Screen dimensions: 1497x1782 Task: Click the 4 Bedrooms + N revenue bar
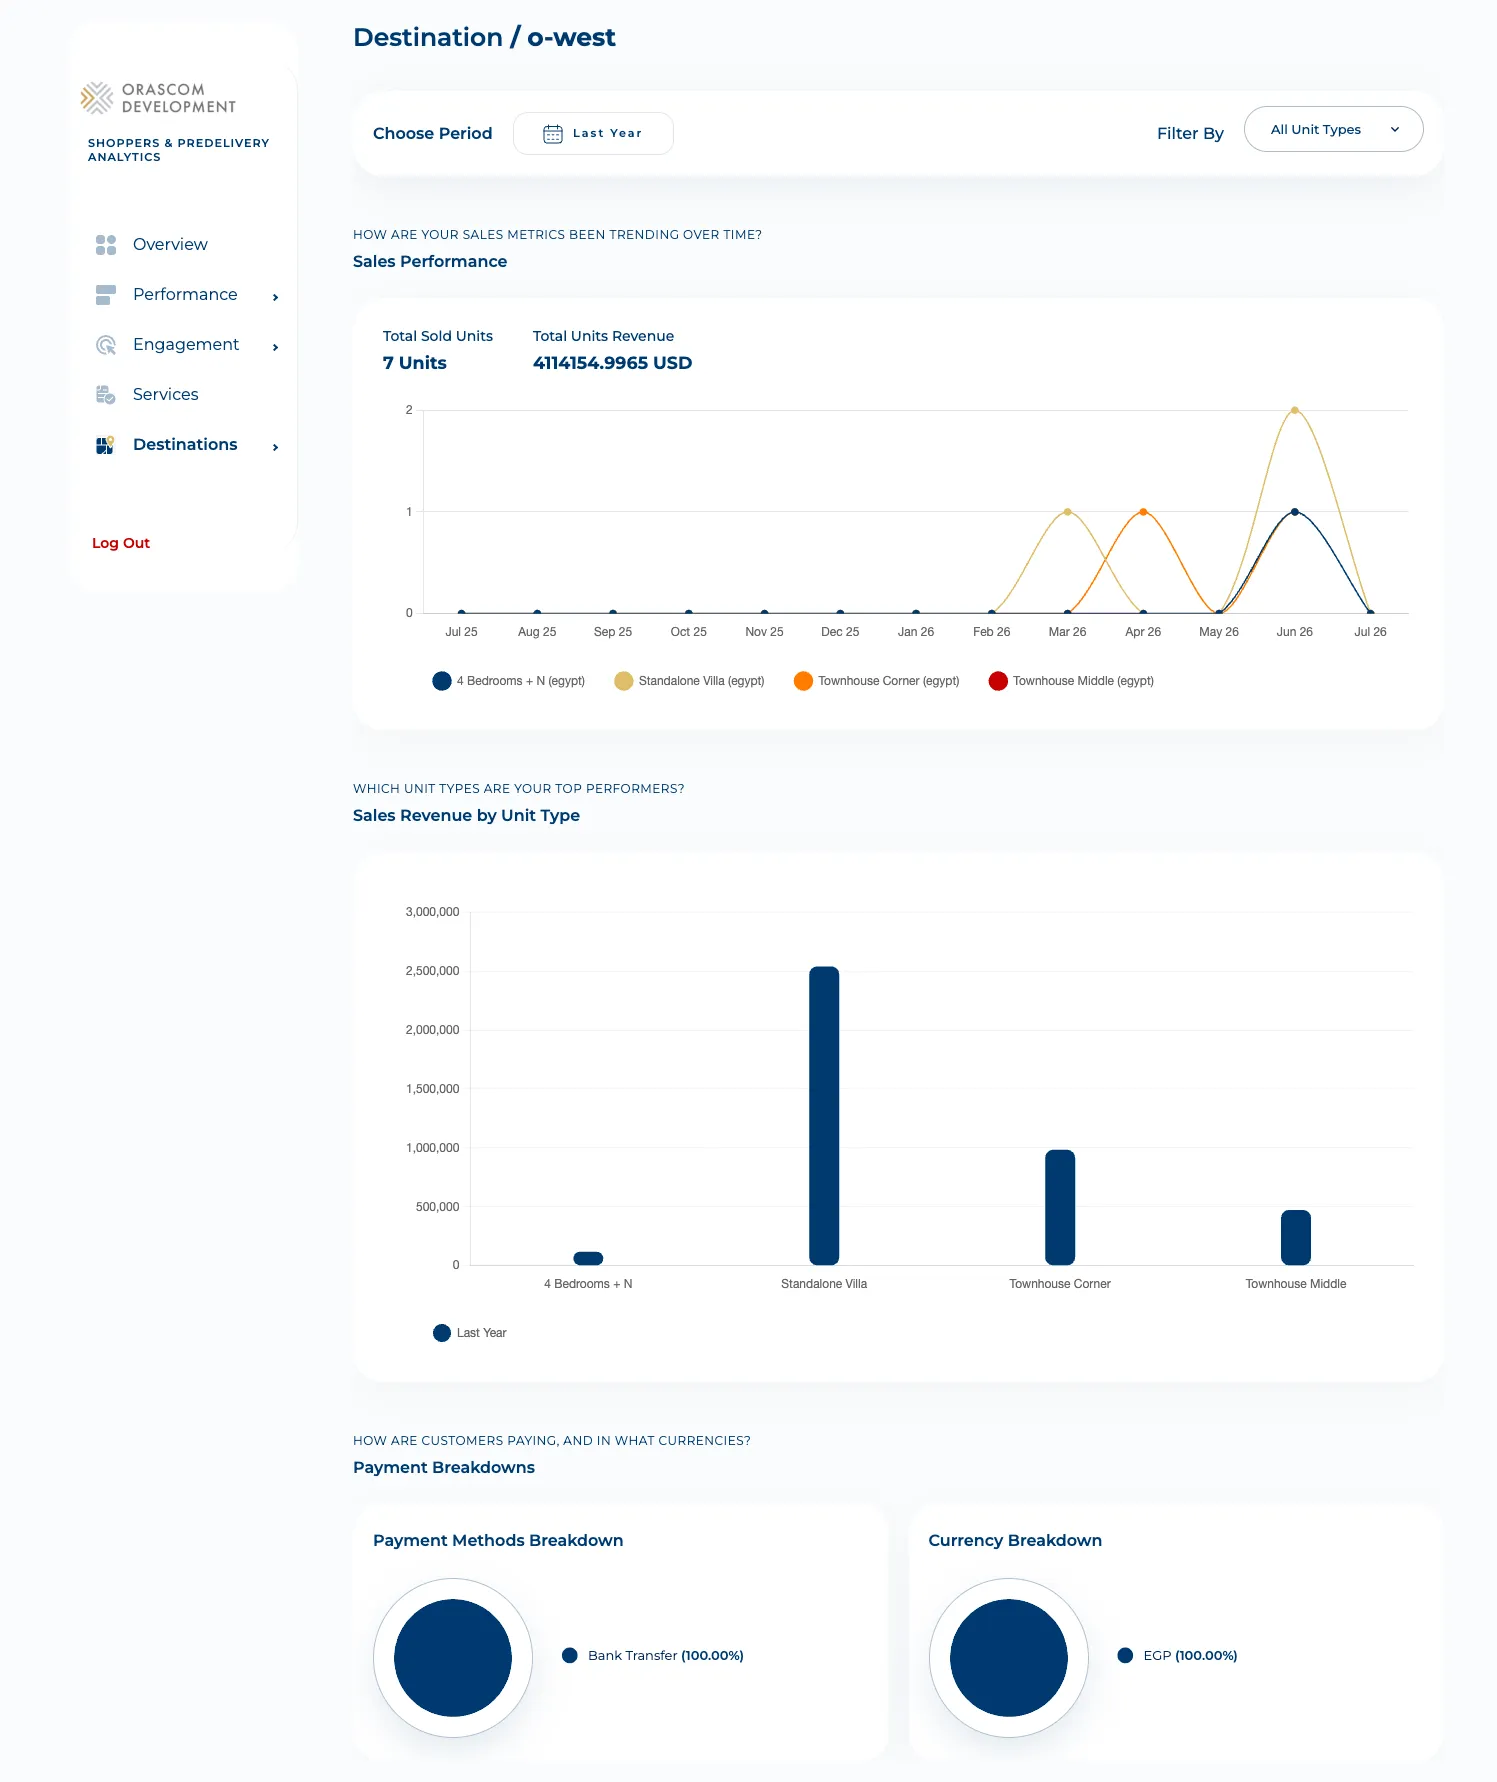coord(588,1258)
